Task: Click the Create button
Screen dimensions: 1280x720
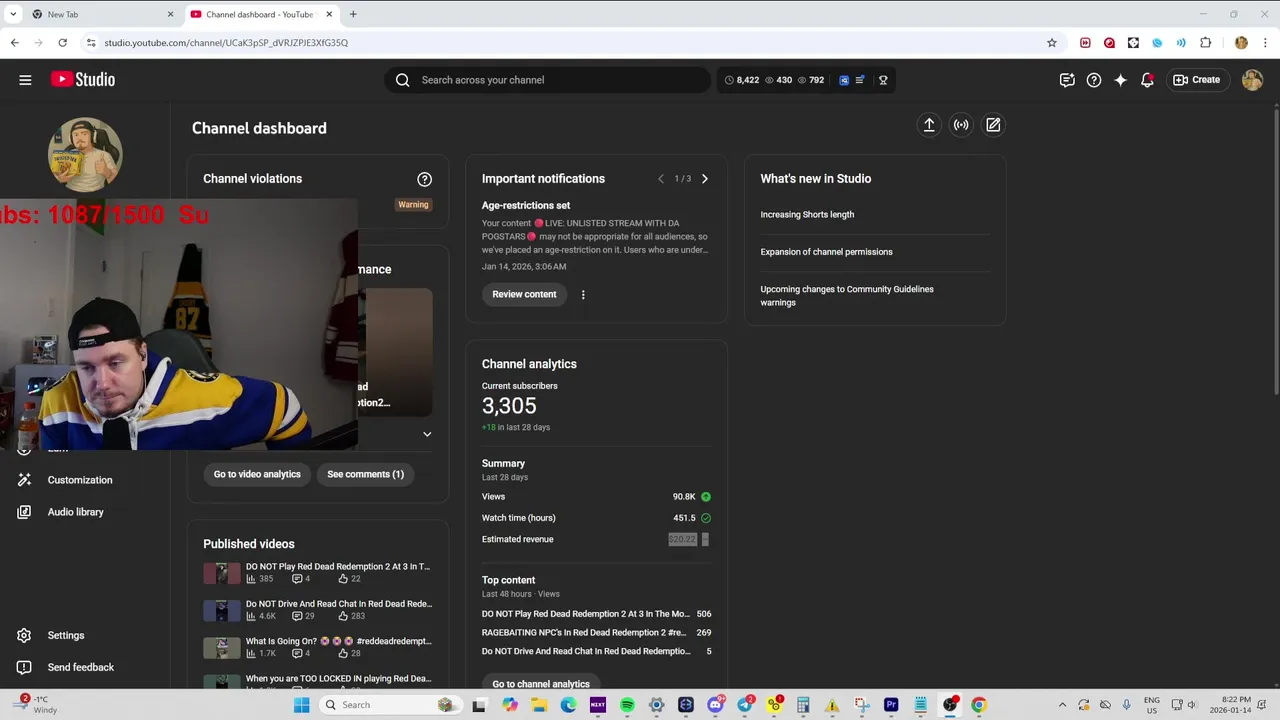Action: coord(1197,80)
